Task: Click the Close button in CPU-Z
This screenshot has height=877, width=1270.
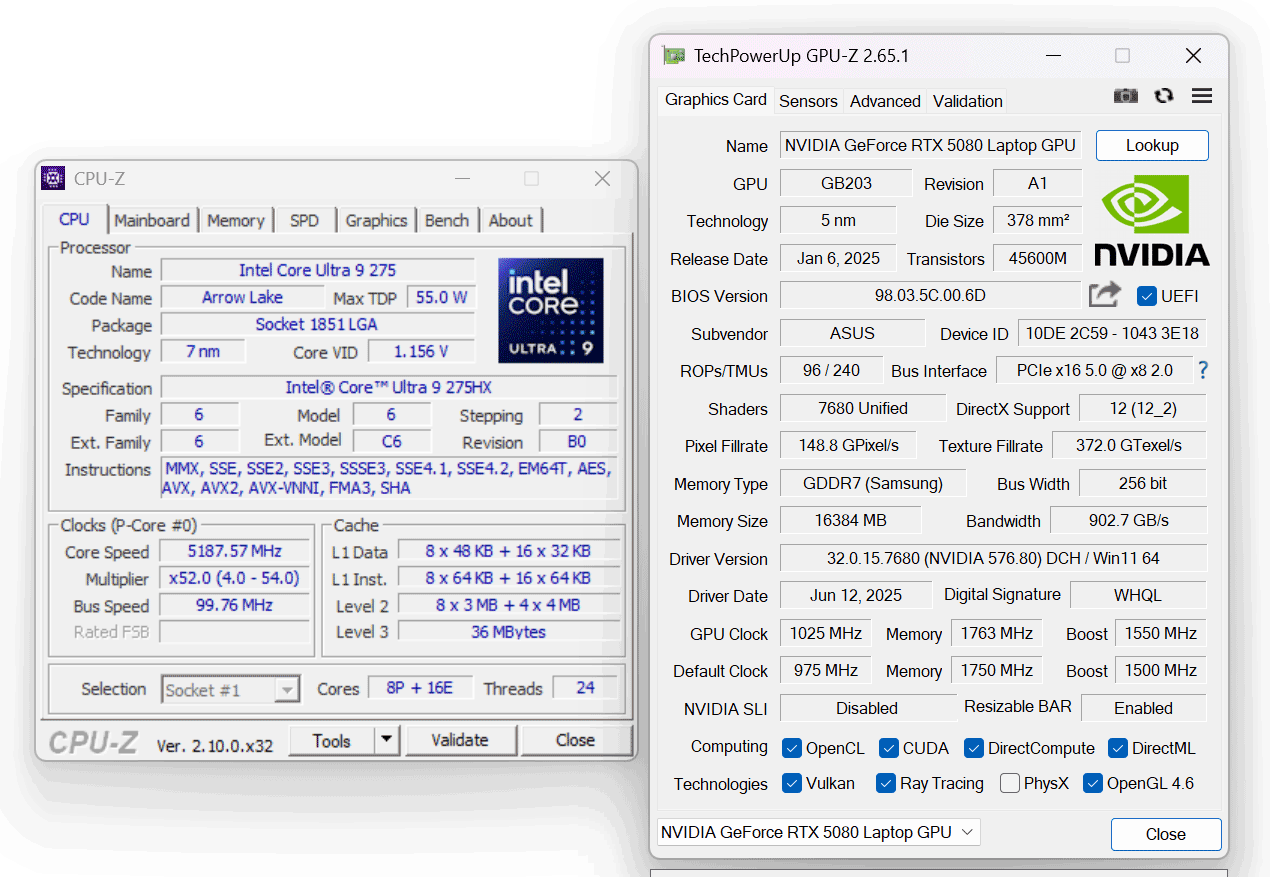Action: point(576,740)
